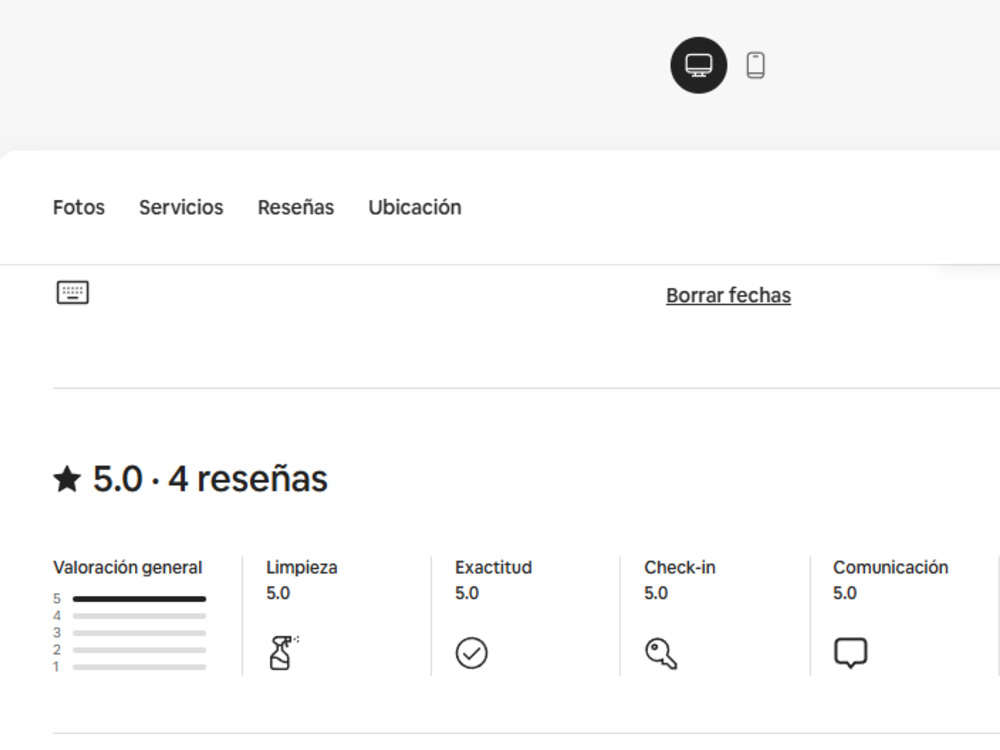Click the Limpieza spray bottle icon
This screenshot has height=750, width=1000.
283,652
